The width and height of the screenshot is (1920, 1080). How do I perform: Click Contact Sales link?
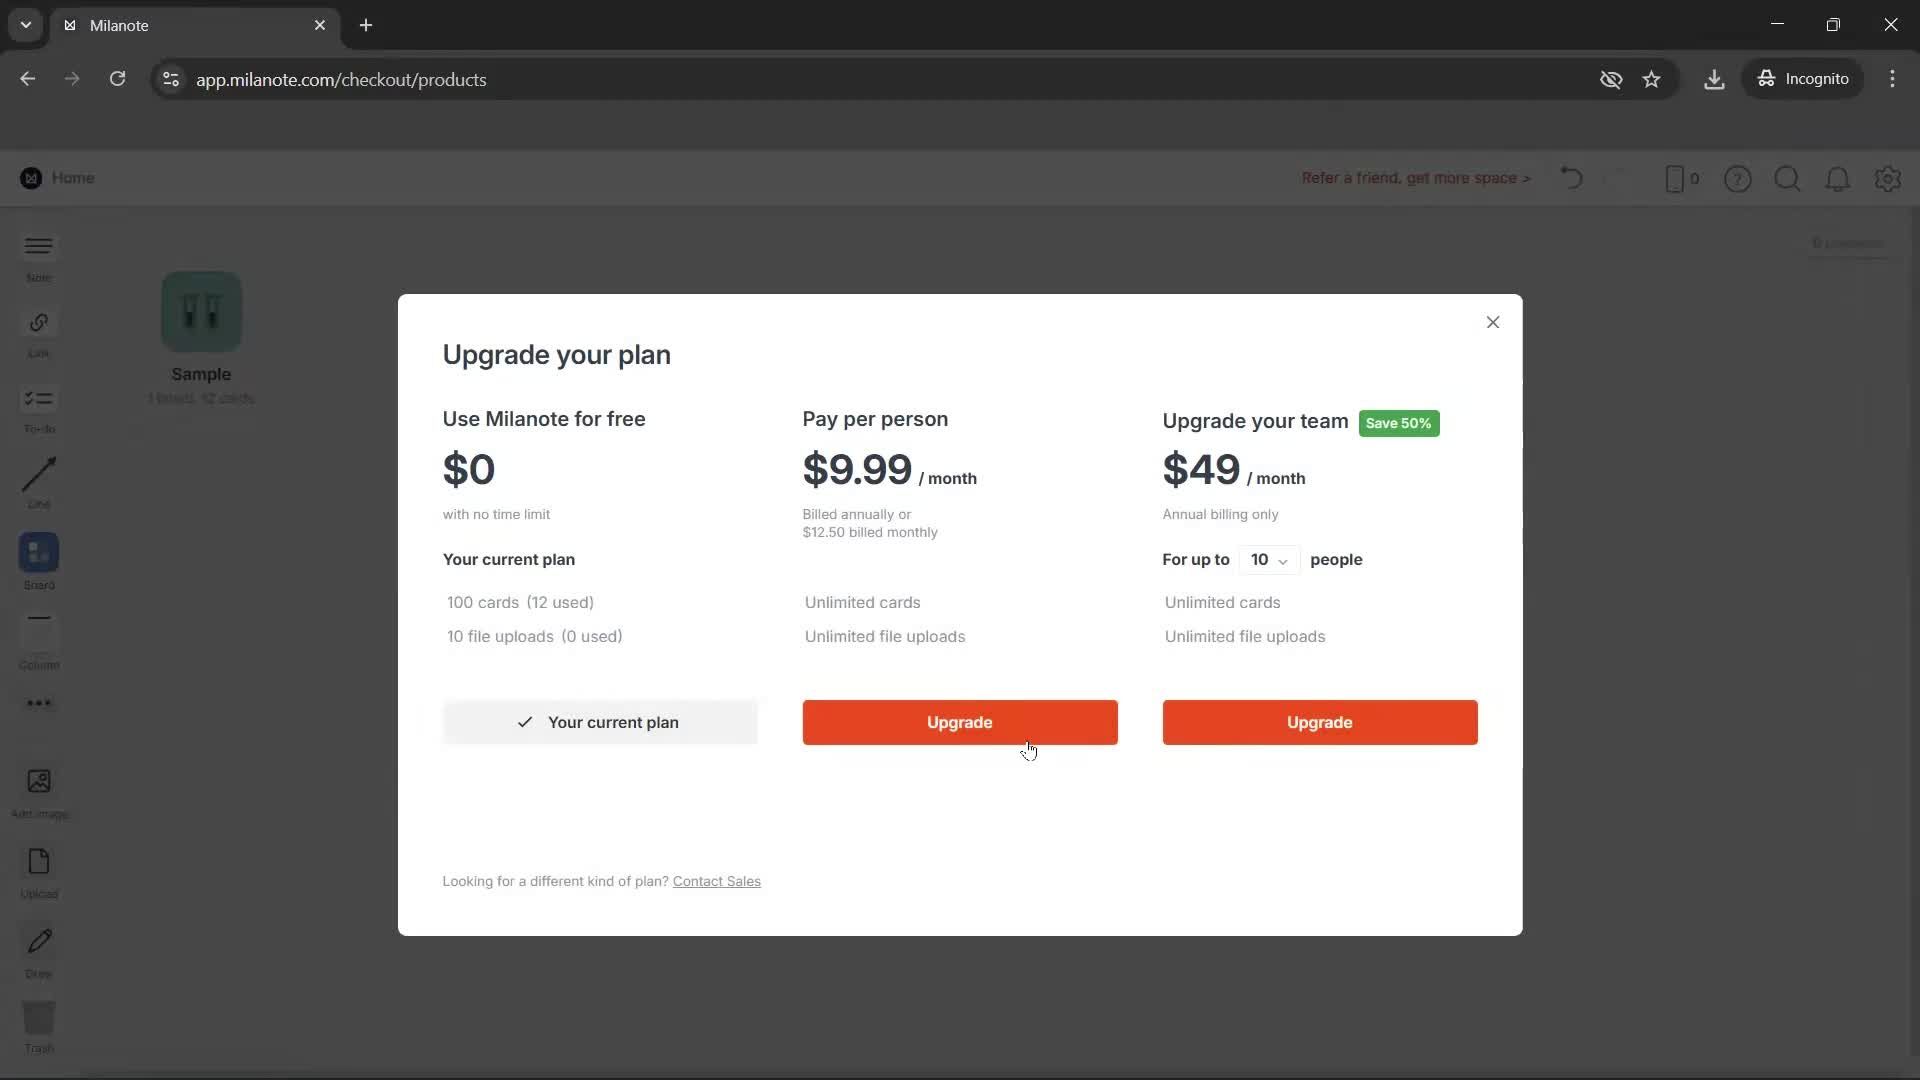716,881
